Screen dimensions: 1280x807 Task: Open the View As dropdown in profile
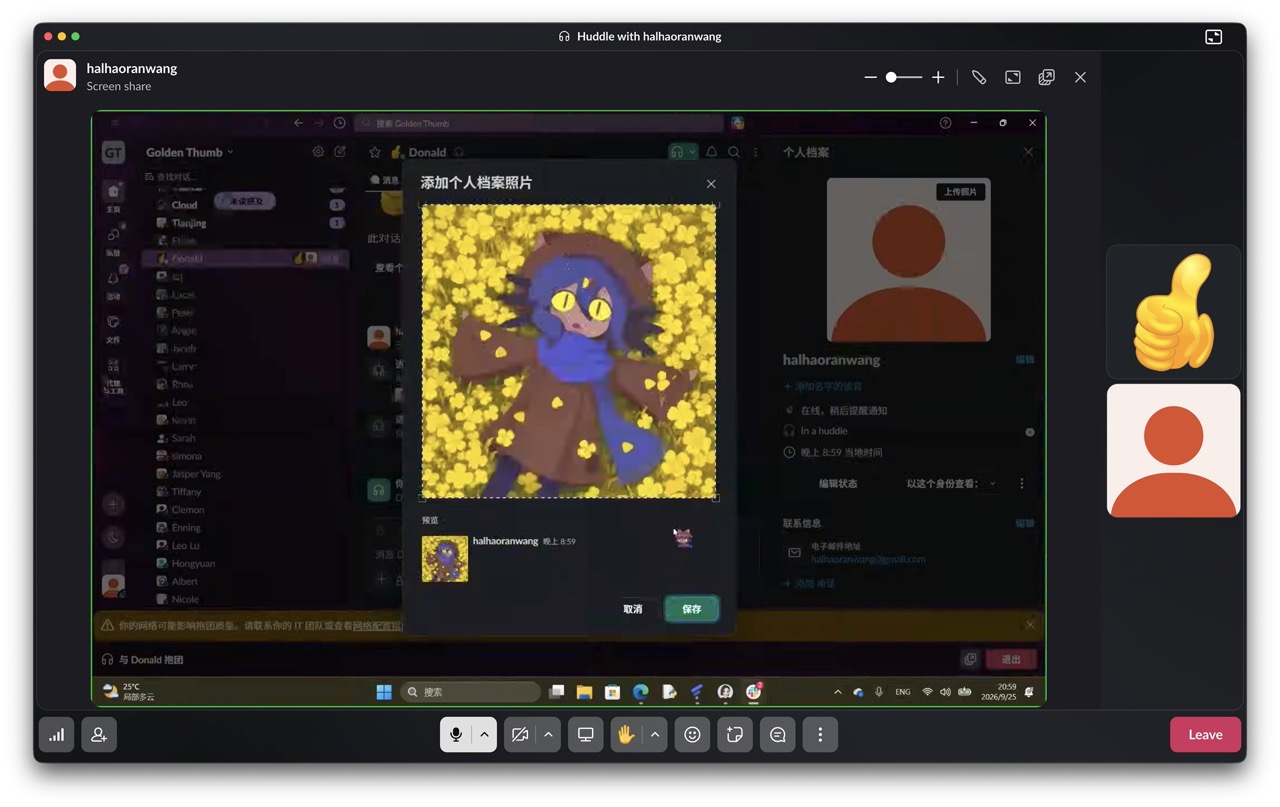coord(952,483)
